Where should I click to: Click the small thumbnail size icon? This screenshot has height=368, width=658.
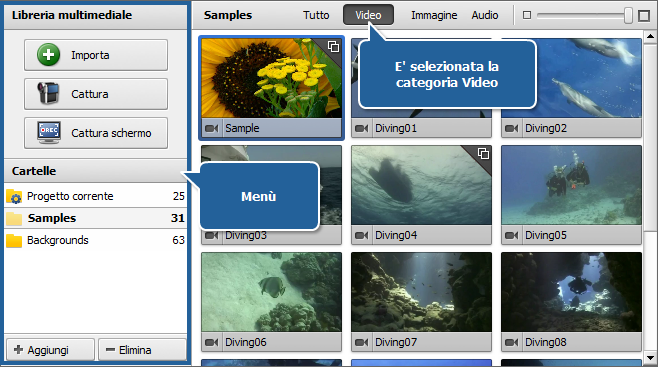(x=527, y=16)
